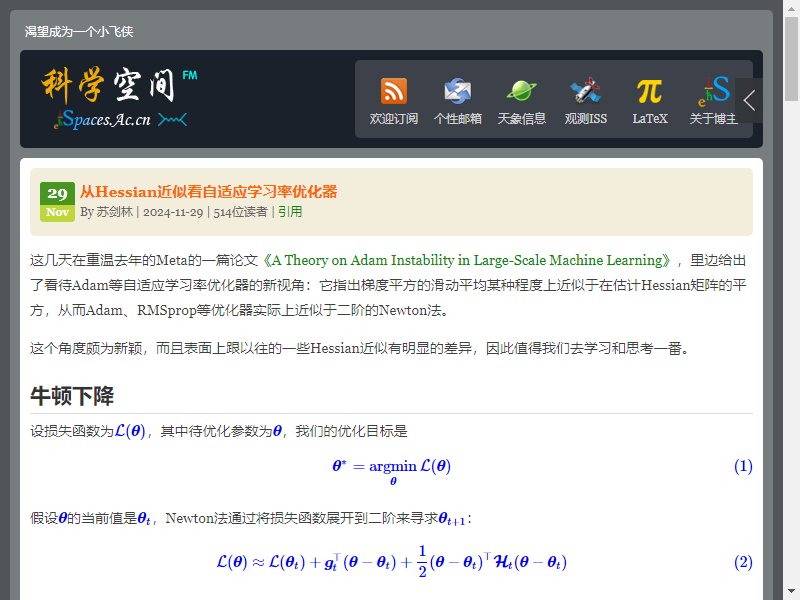
Task: Click the orange RSS subscribe icon
Action: point(393,91)
